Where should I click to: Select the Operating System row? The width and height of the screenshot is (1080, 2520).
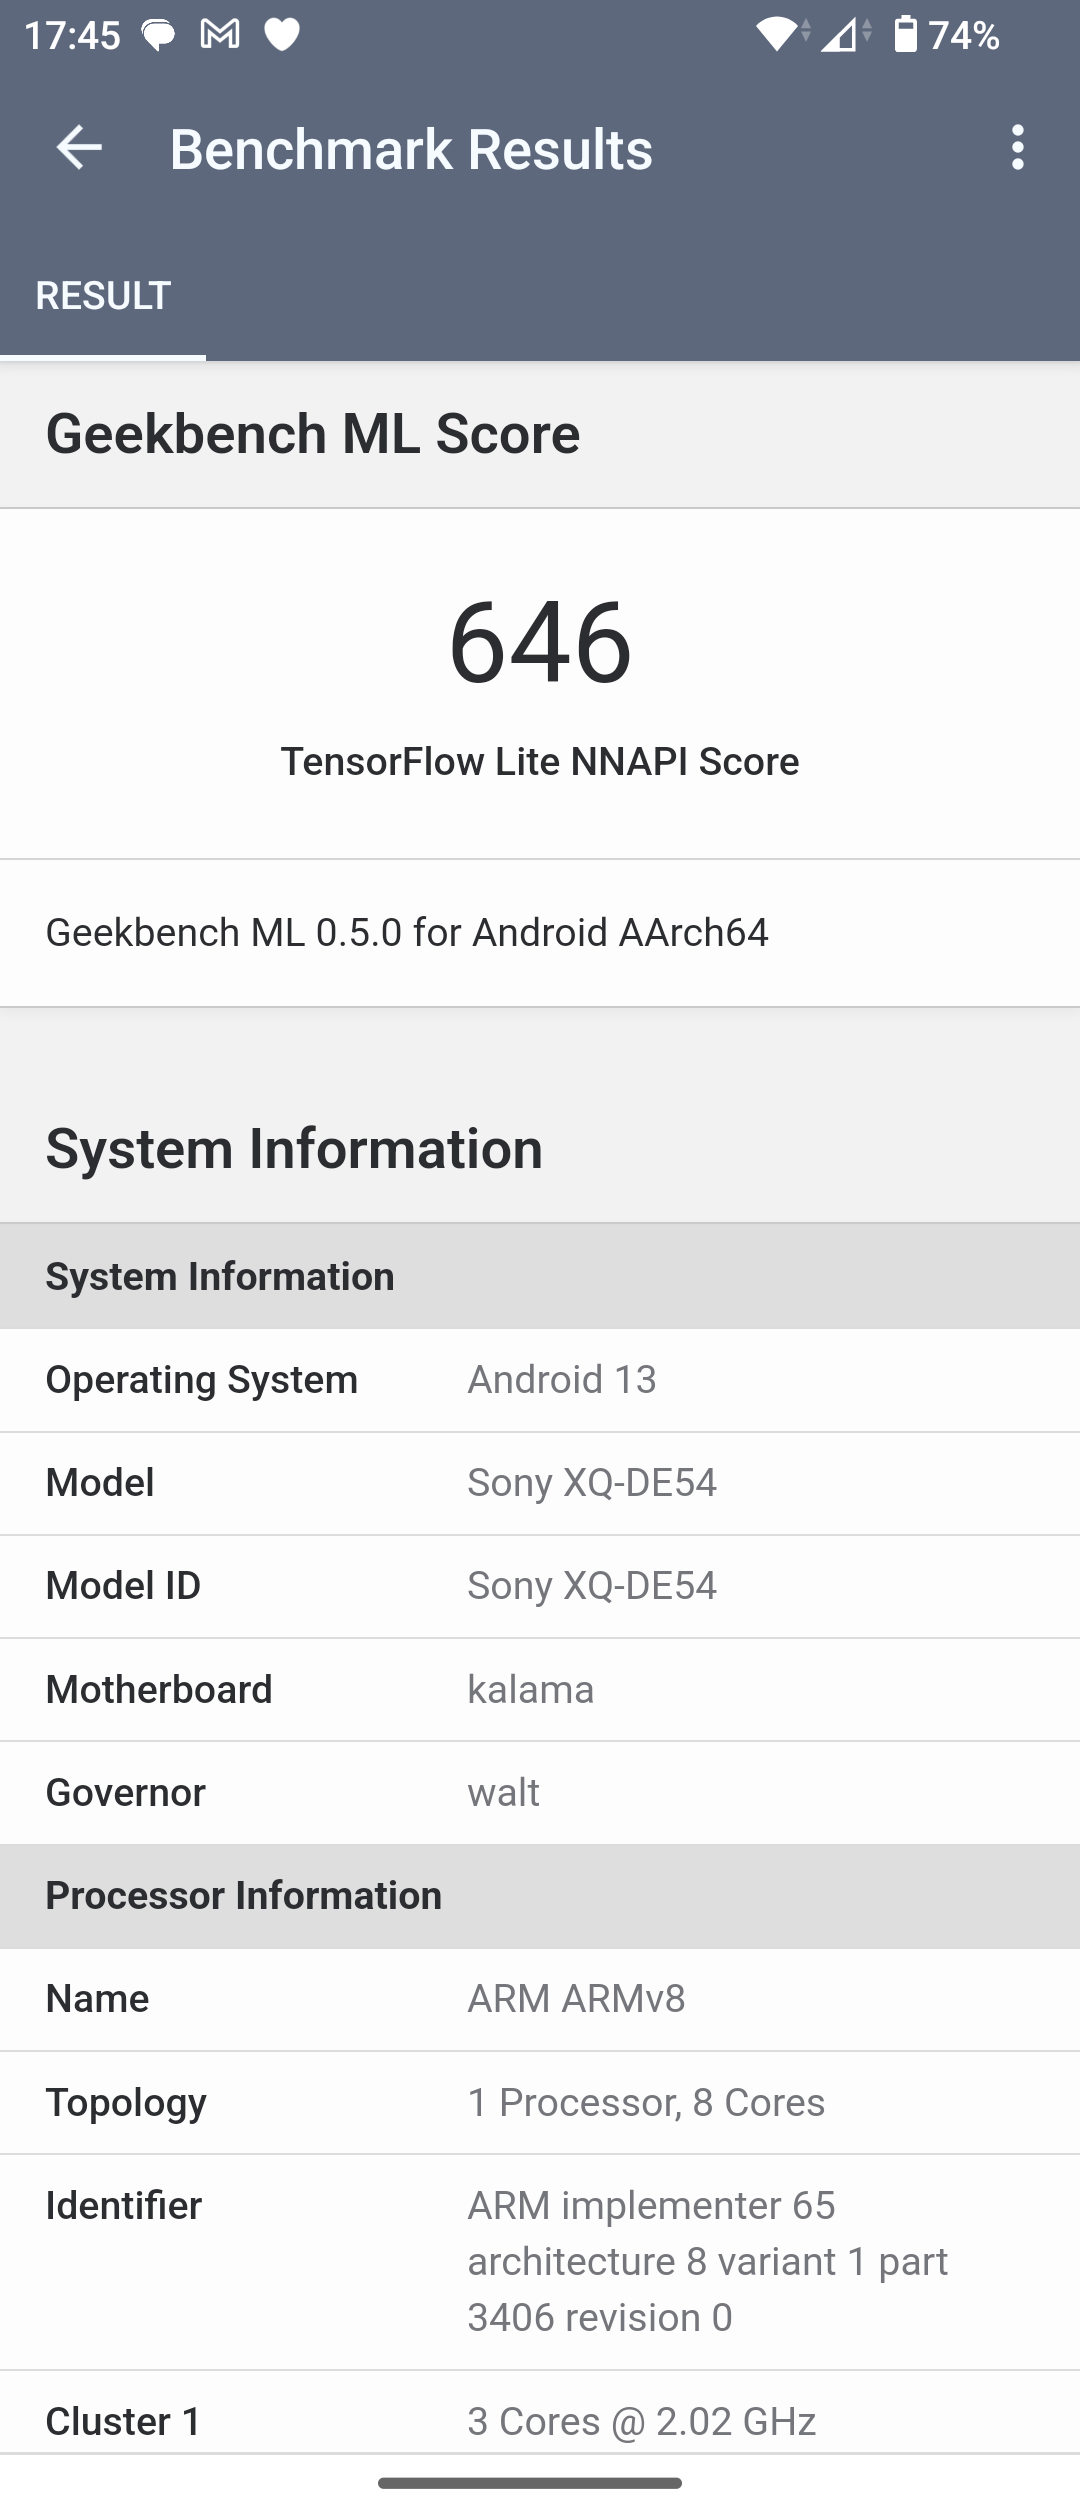(x=540, y=1380)
